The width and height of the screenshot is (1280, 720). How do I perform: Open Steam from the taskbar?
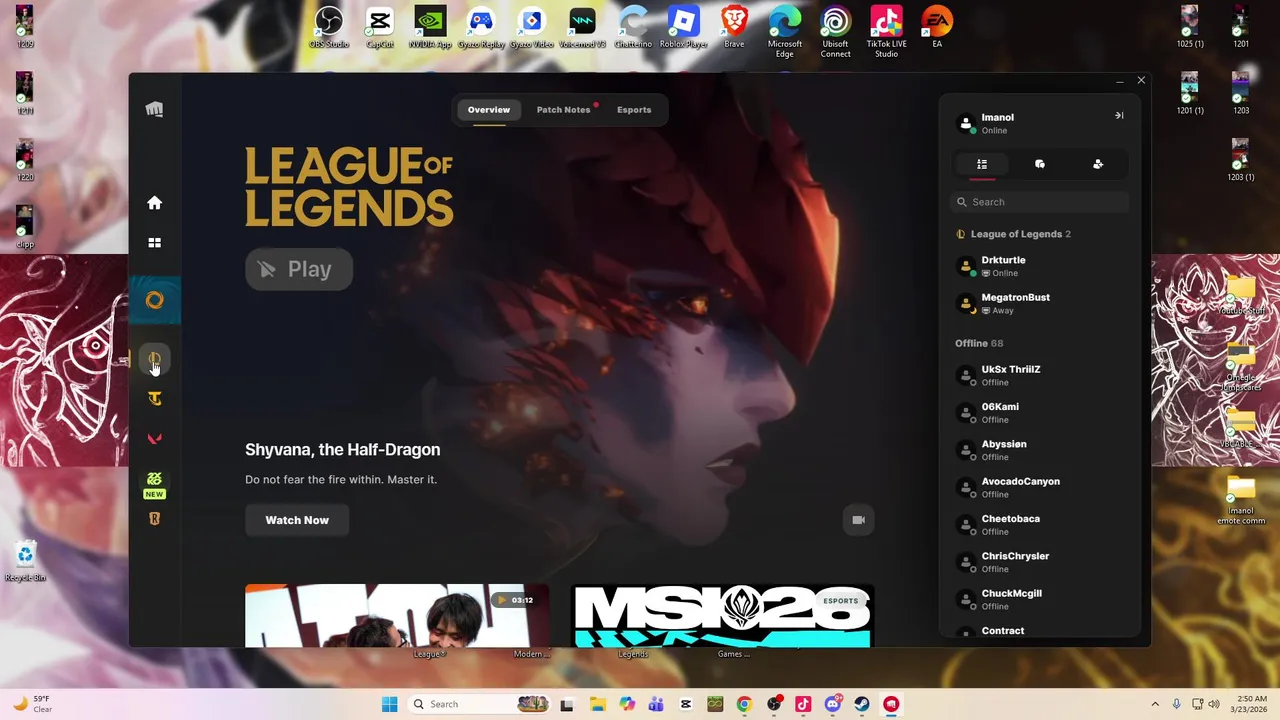pyautogui.click(x=862, y=704)
